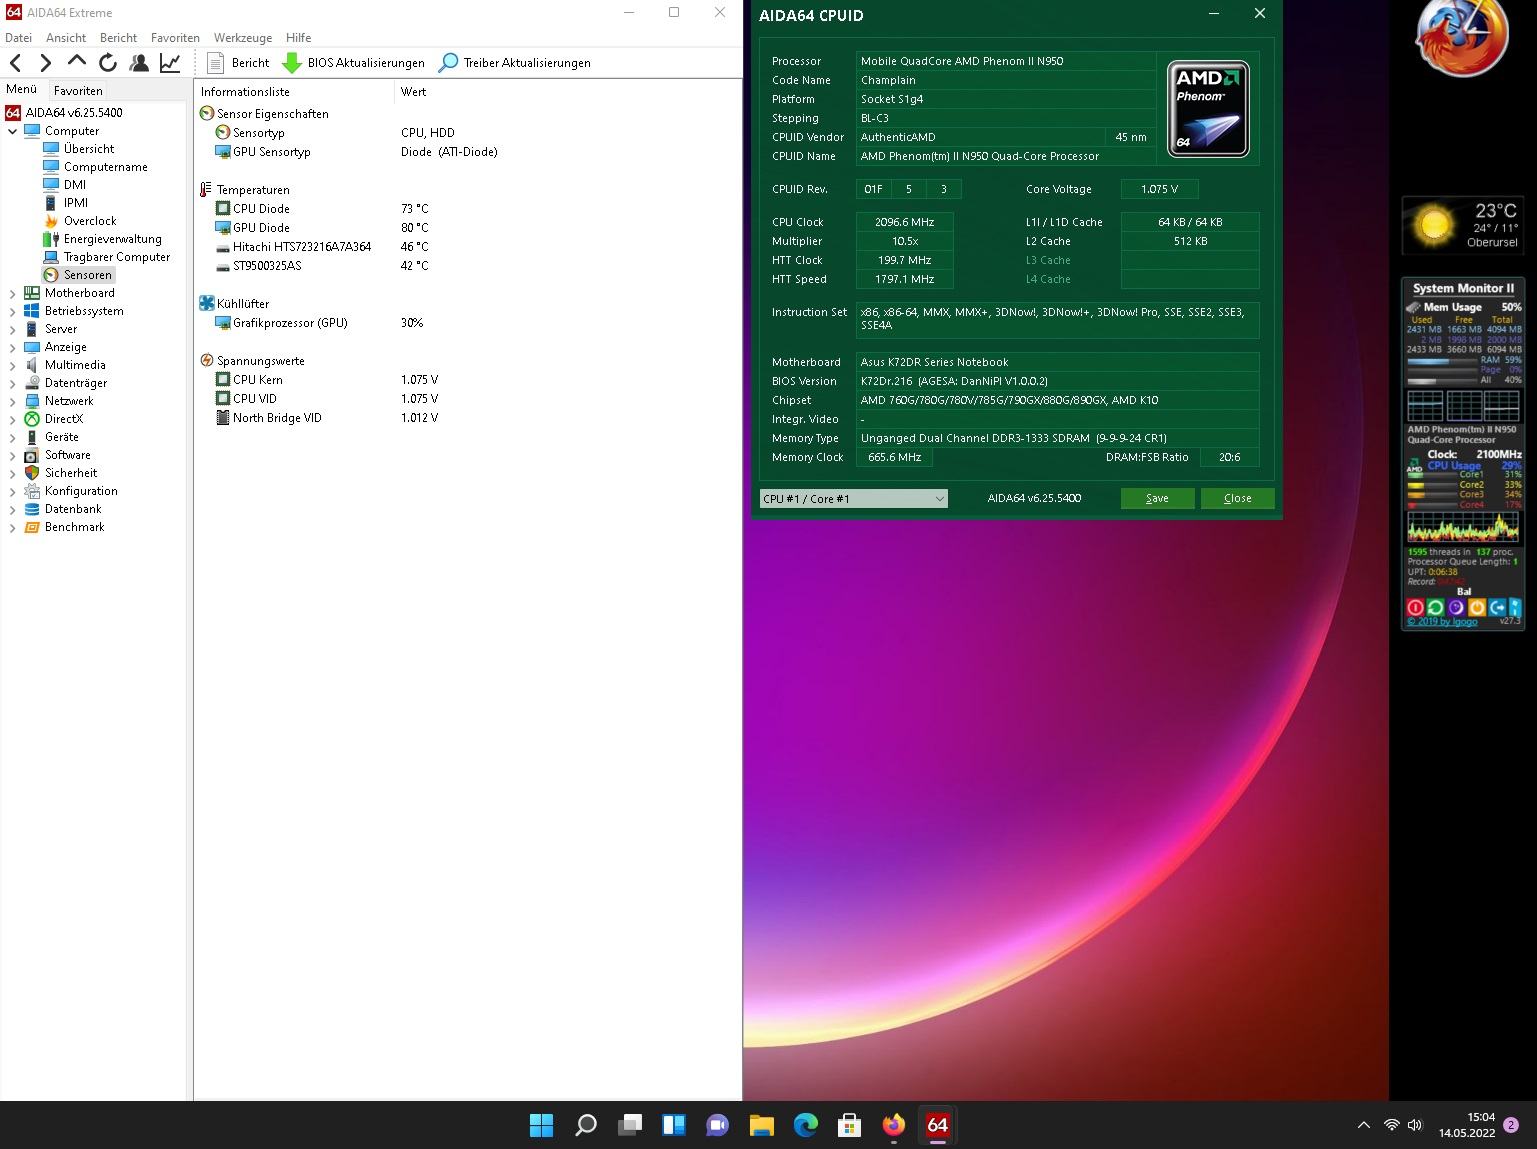Select the Hitachi HTS723216A7A364 row
The height and width of the screenshot is (1149, 1537).
pyautogui.click(x=468, y=247)
